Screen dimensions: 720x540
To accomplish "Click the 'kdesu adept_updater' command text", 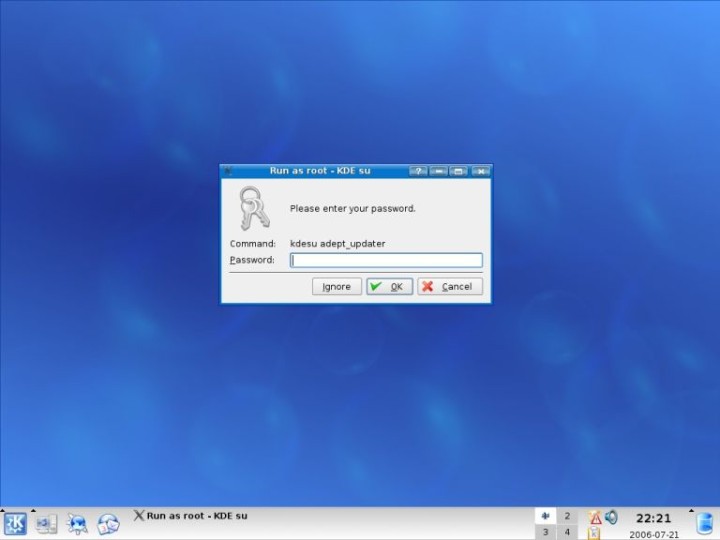I will click(338, 244).
